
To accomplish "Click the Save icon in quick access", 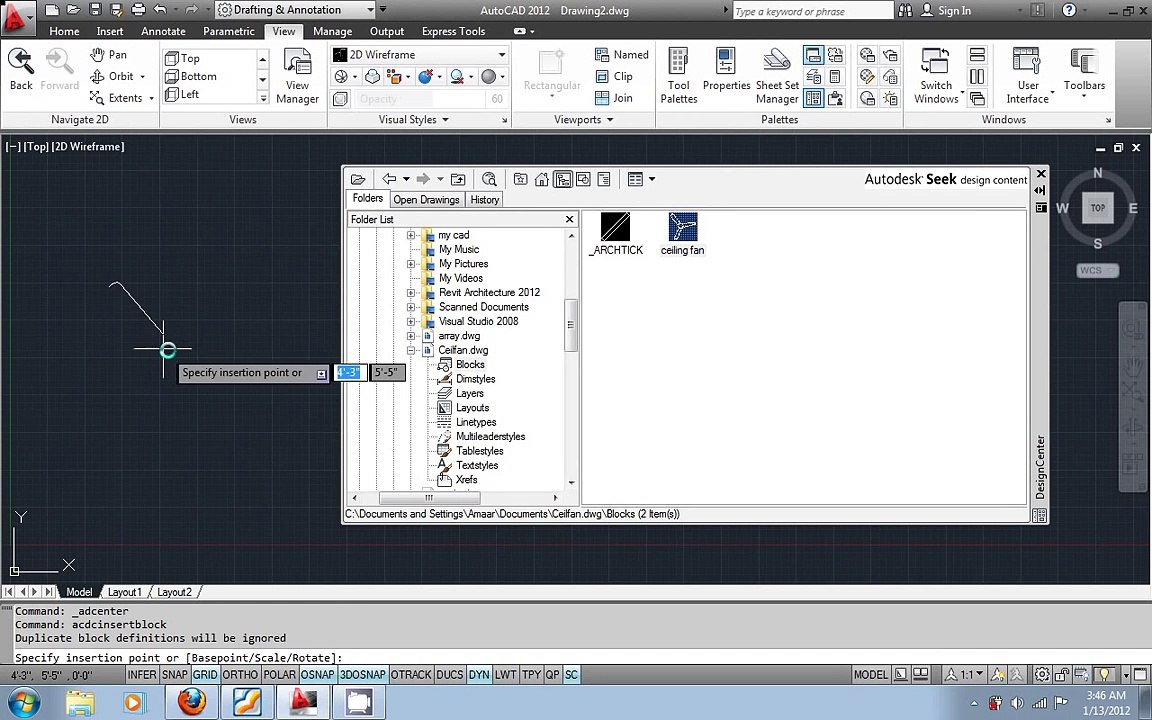I will click(95, 10).
